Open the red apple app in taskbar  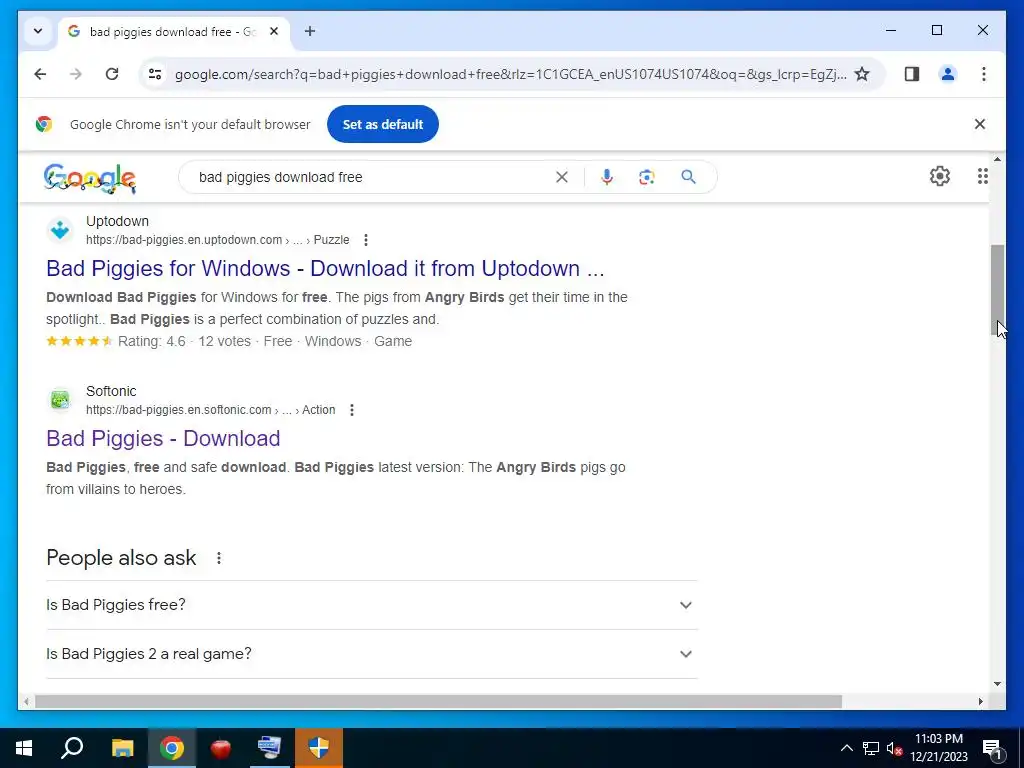[x=221, y=748]
